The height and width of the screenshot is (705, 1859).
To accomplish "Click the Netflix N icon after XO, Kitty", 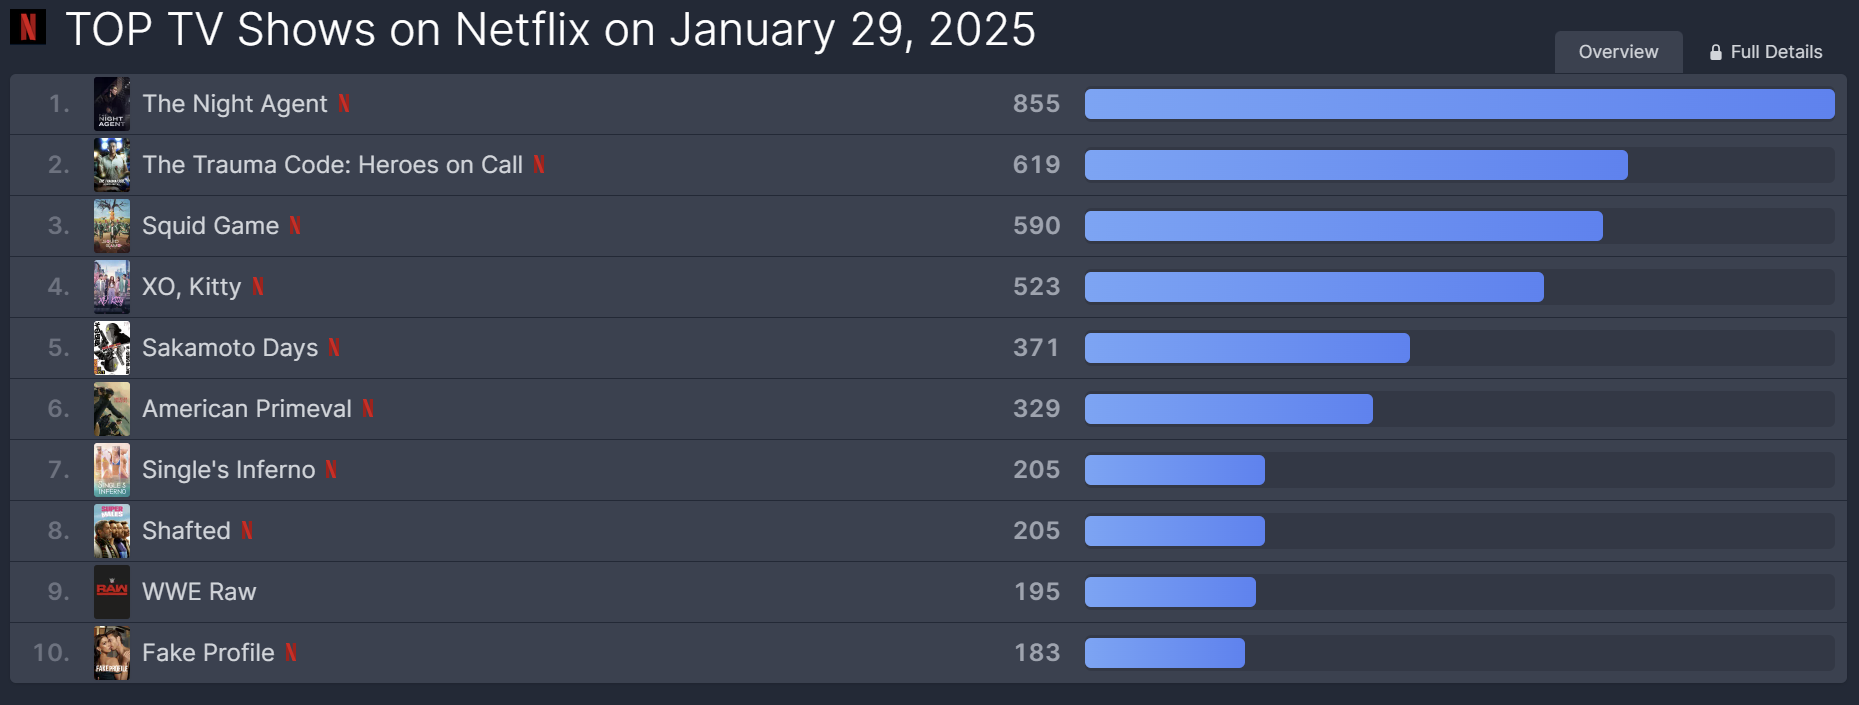I will (258, 286).
